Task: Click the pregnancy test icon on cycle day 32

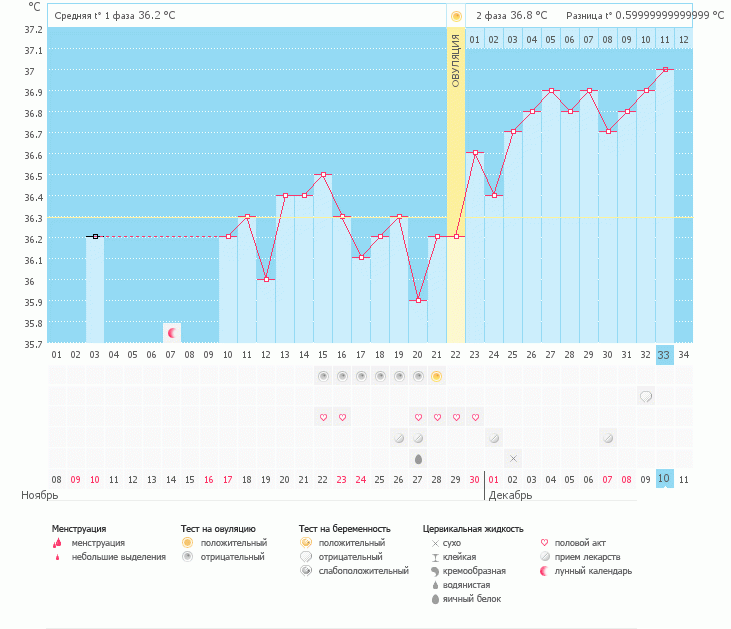Action: click(646, 396)
